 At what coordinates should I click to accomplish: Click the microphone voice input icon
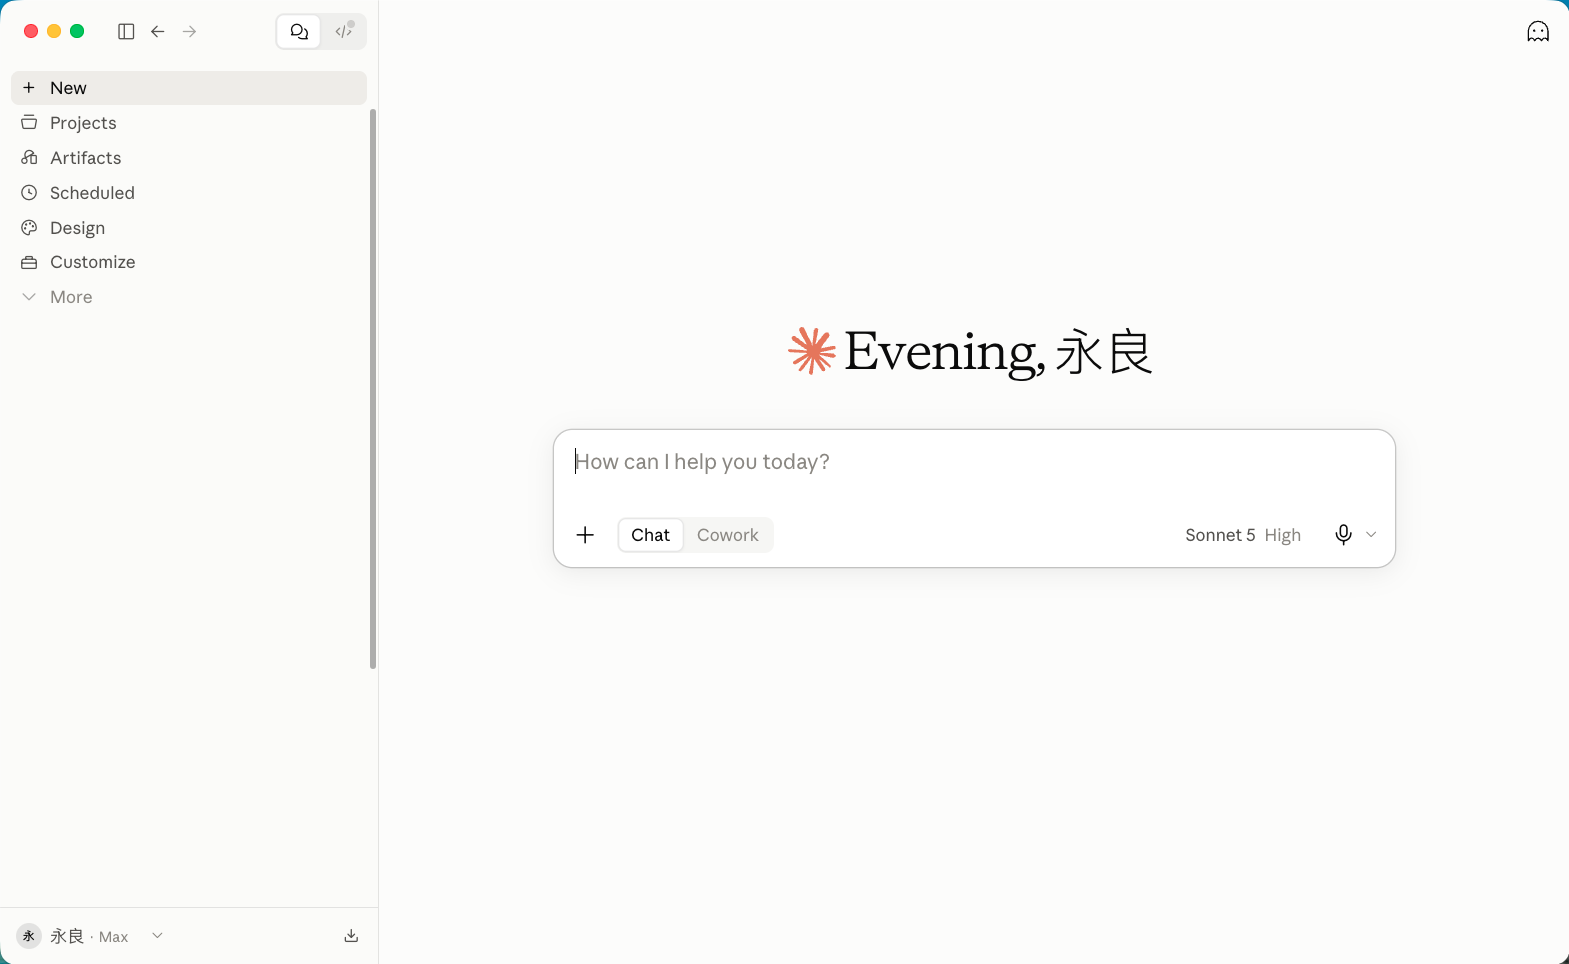point(1344,535)
